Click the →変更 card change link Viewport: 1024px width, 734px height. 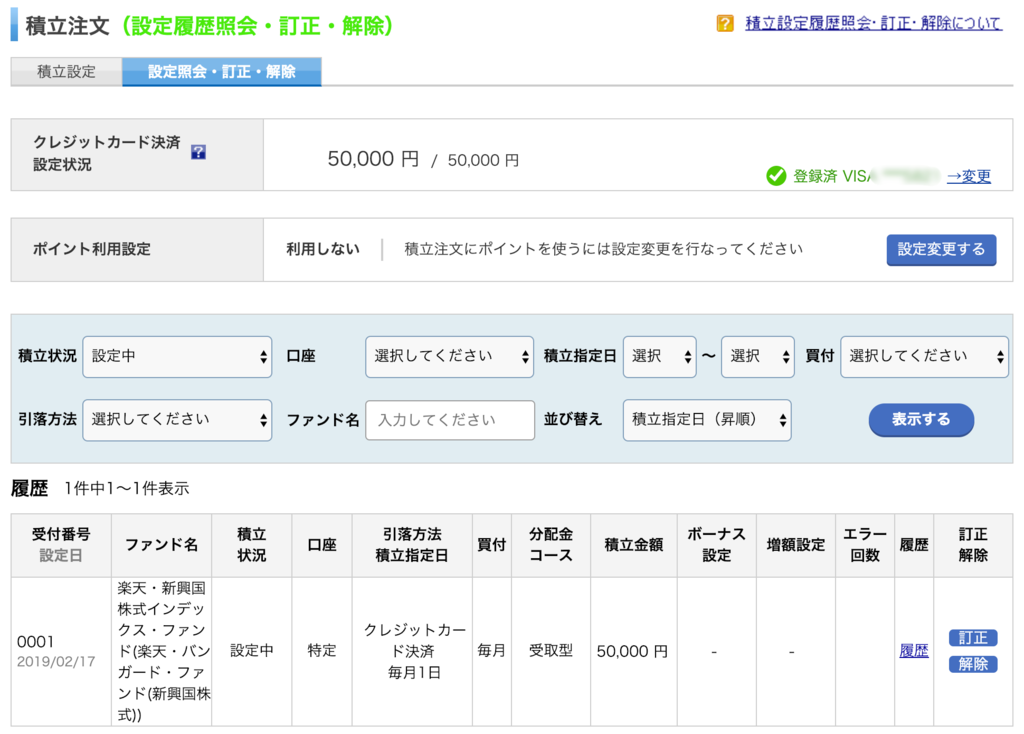click(968, 176)
